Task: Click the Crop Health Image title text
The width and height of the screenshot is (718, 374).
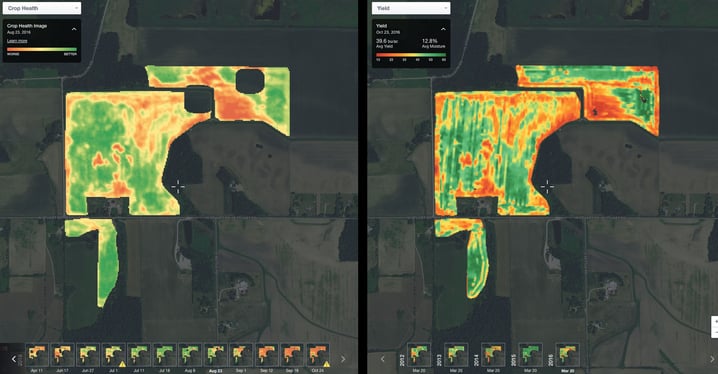Action: (27, 26)
